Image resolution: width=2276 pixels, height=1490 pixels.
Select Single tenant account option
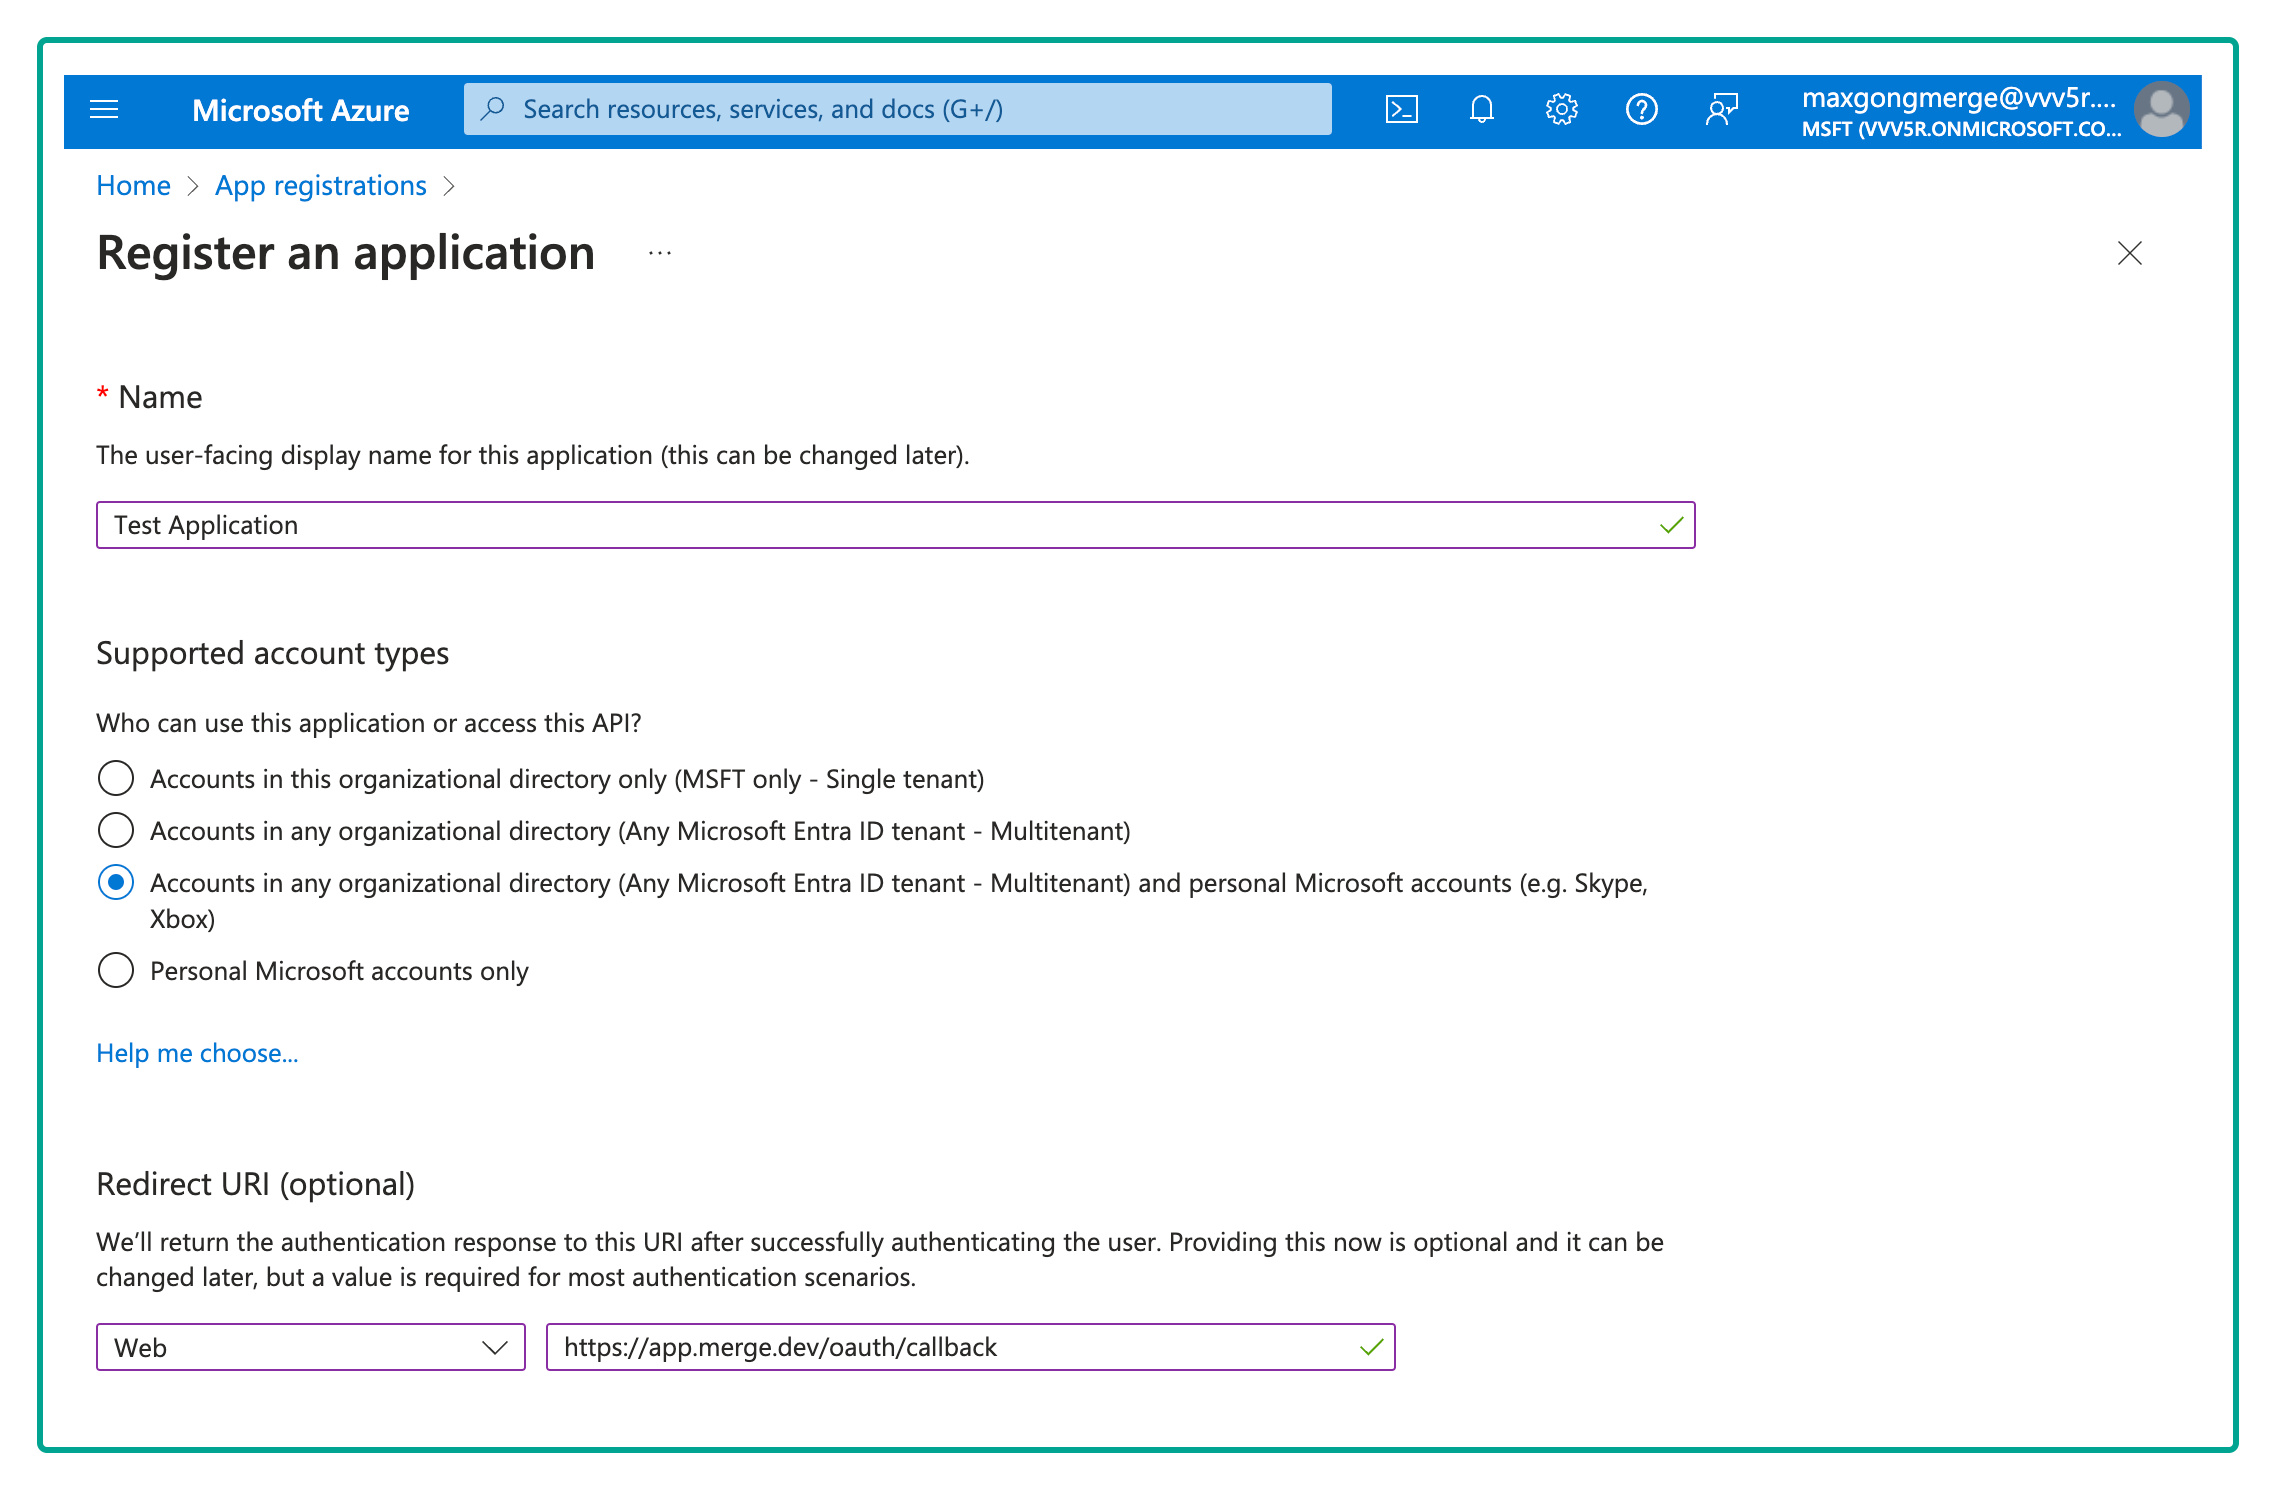[x=116, y=778]
